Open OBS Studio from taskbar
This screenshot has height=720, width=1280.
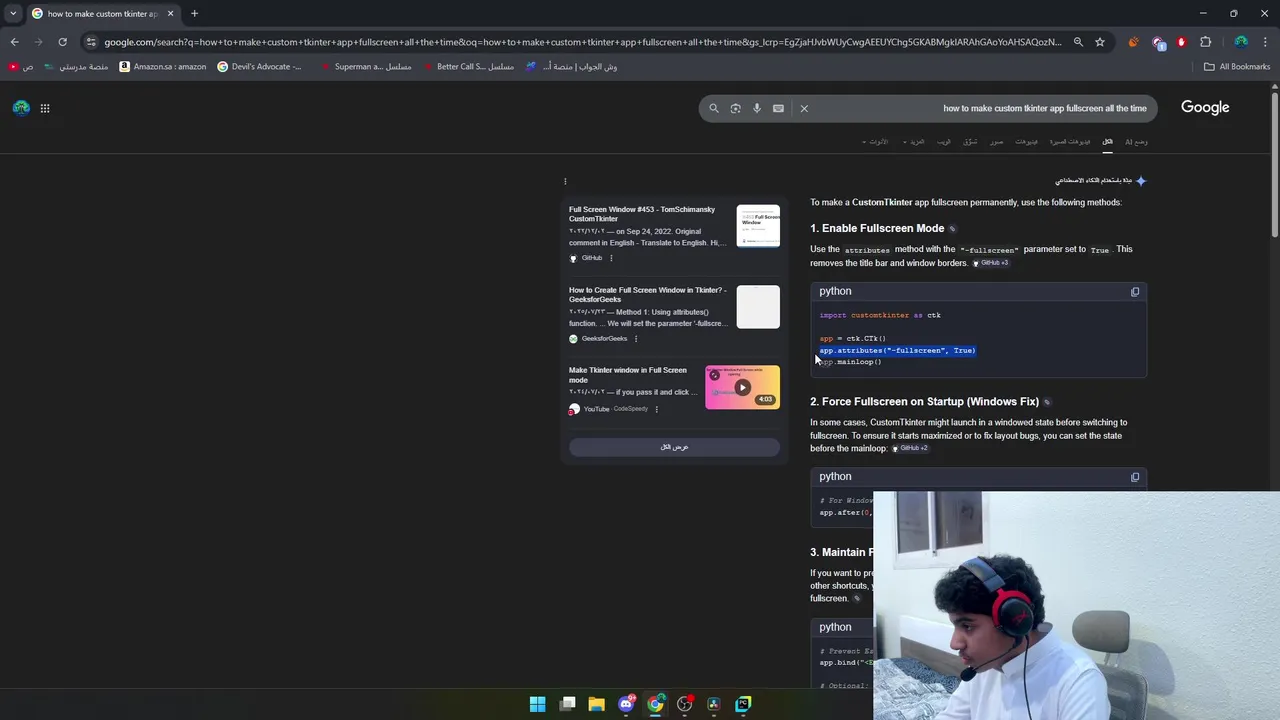[684, 704]
